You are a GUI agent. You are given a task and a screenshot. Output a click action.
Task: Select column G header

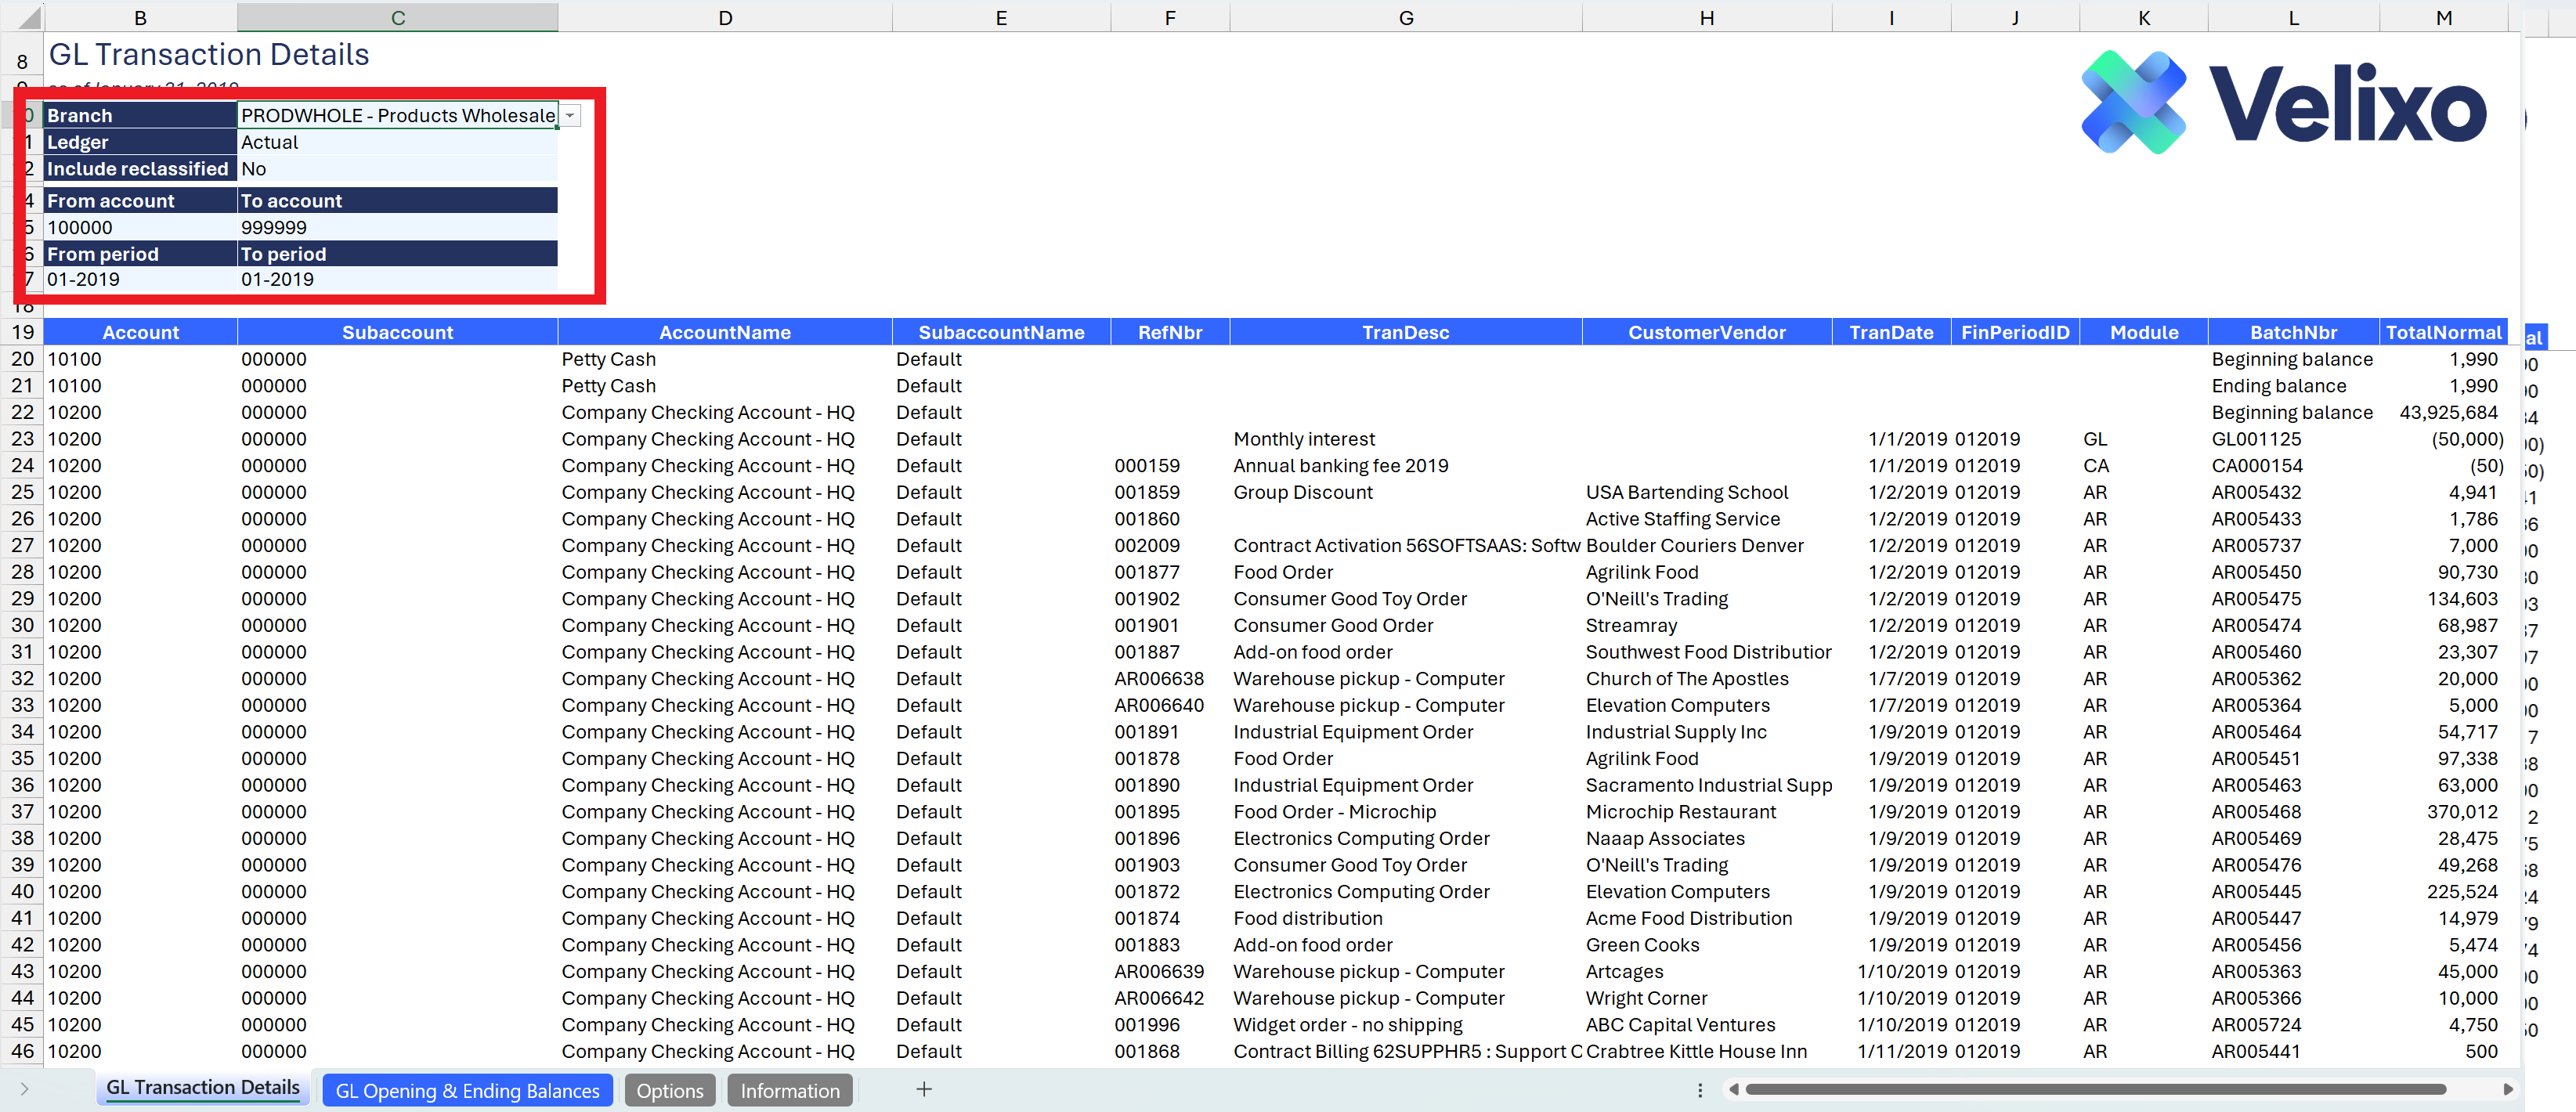(1405, 17)
